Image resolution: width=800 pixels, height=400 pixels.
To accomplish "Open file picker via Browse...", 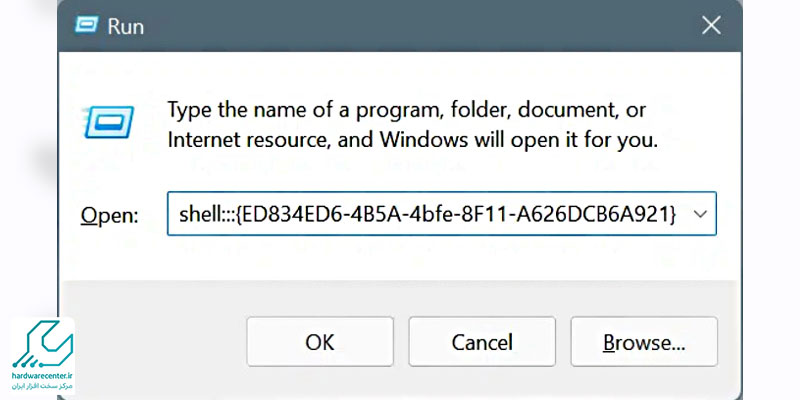I will pos(644,341).
